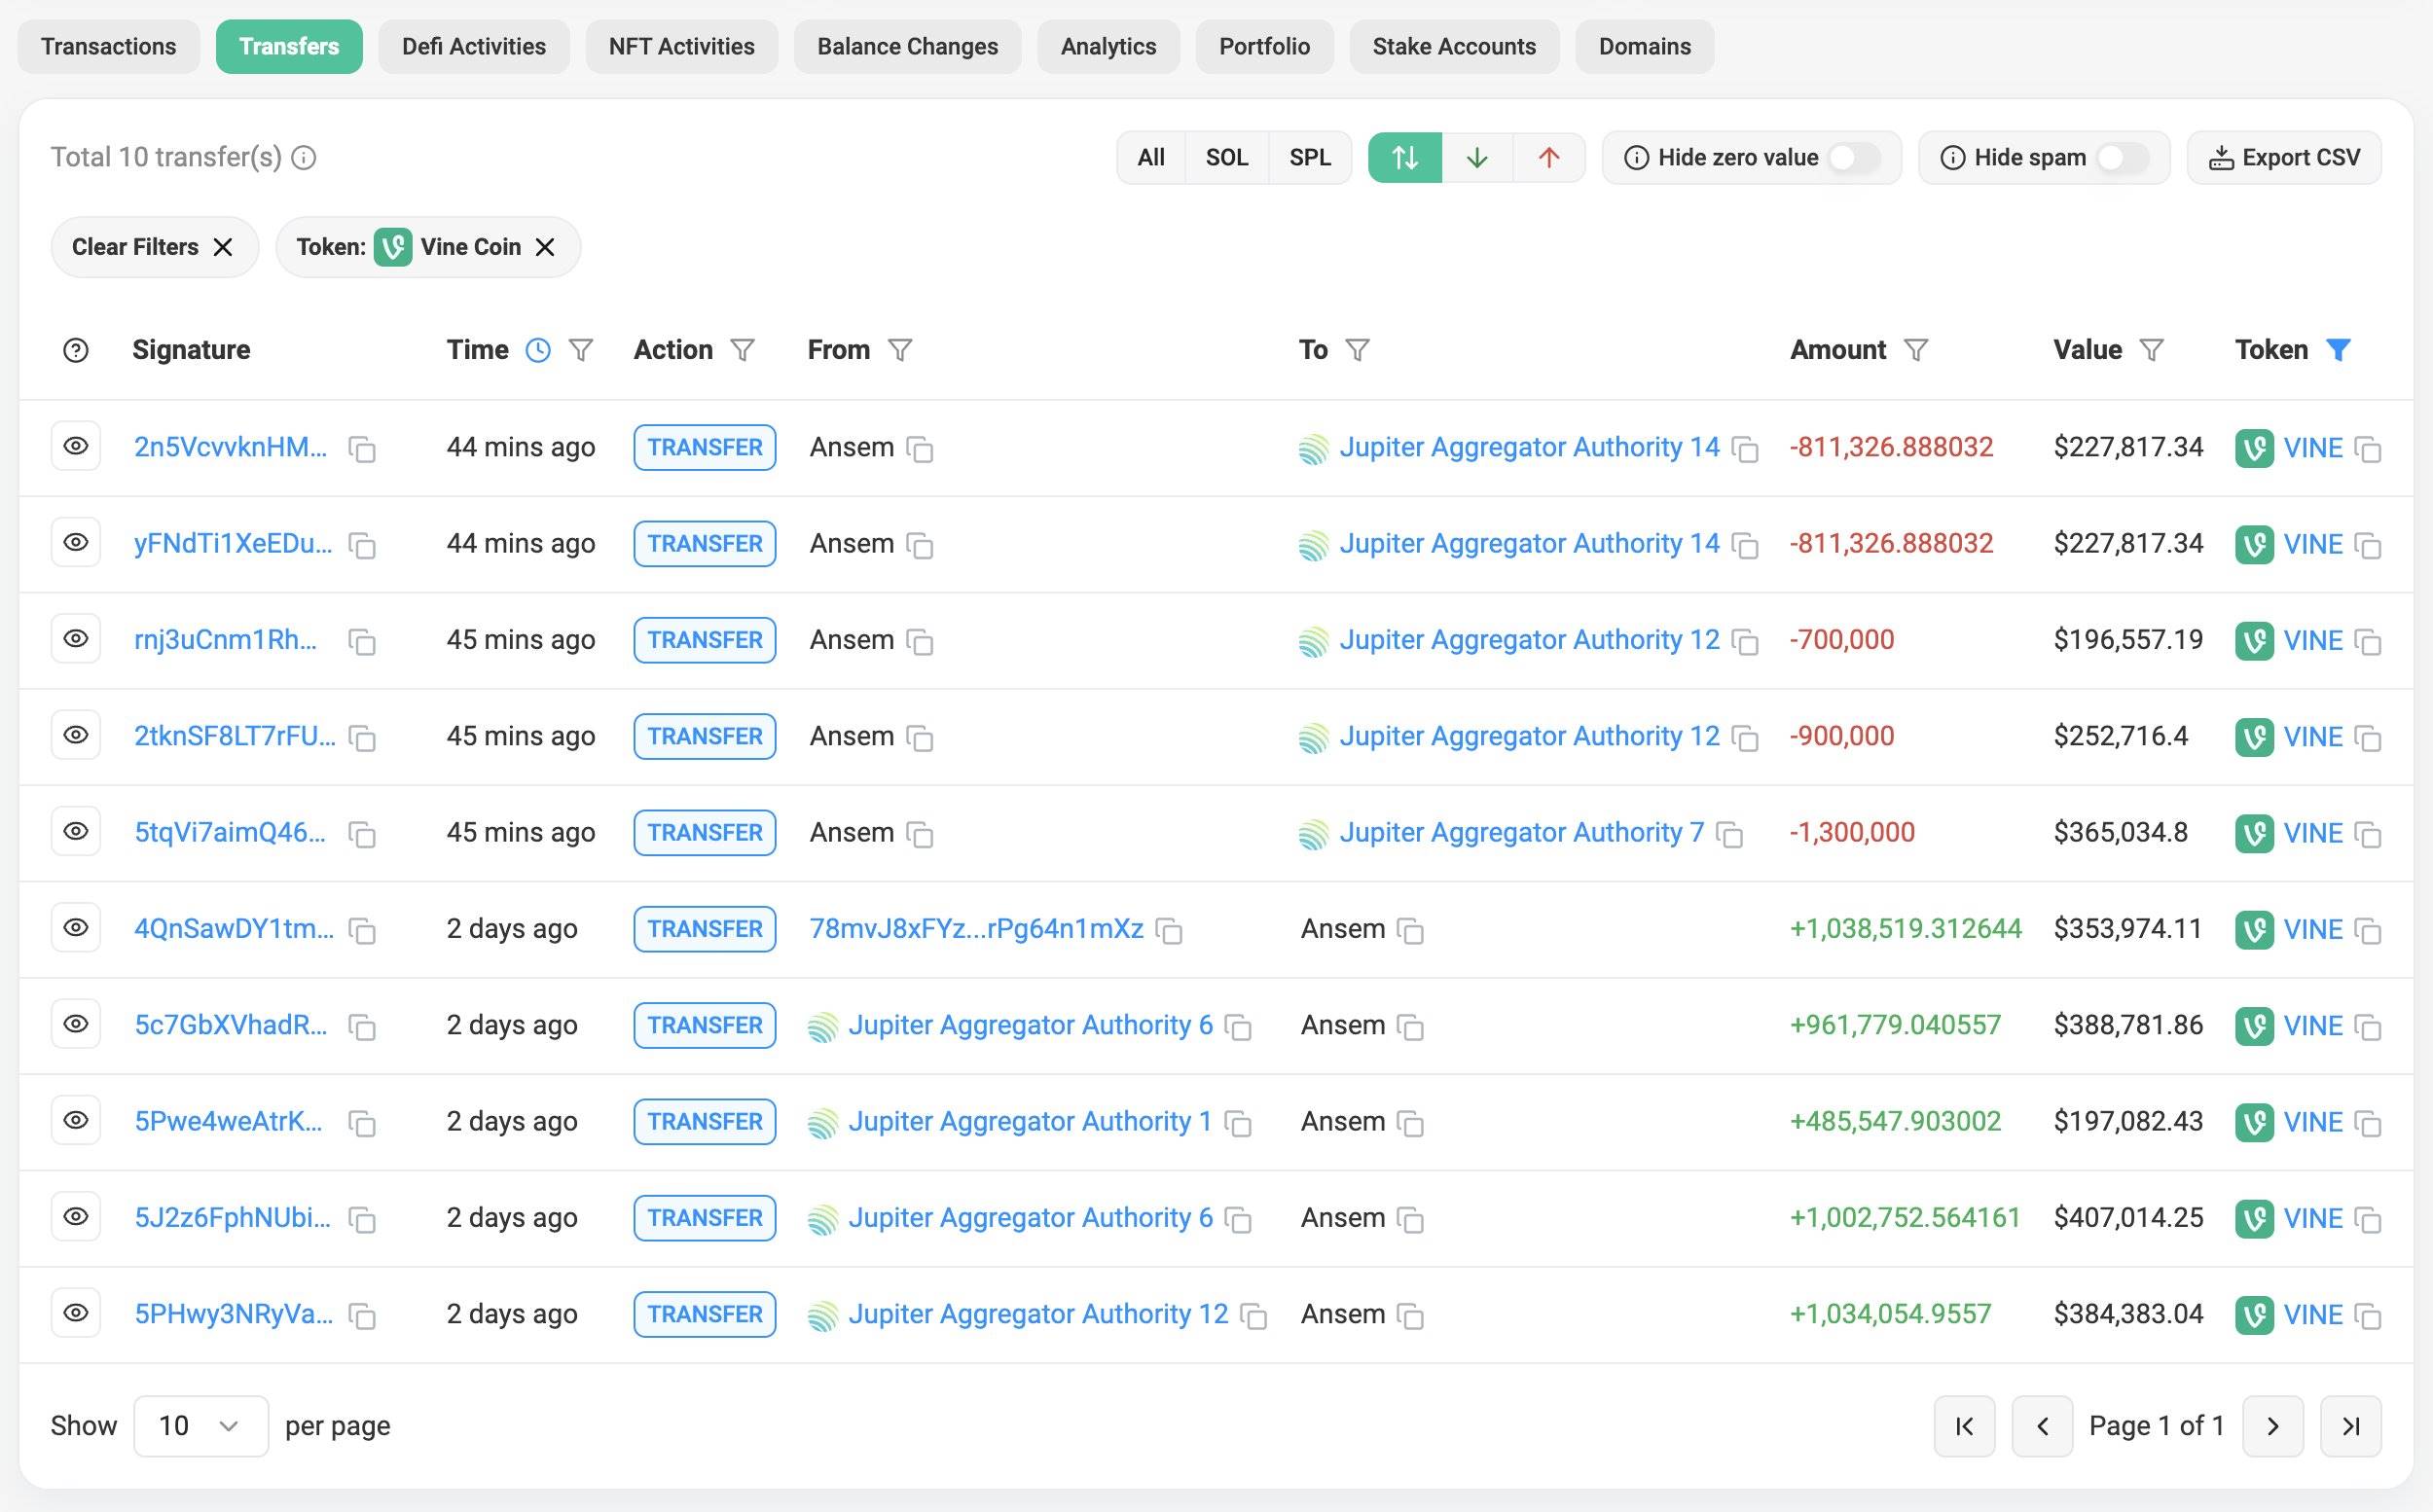The height and width of the screenshot is (1512, 2433).
Task: Enable the Hide spam switch
Action: 2122,158
